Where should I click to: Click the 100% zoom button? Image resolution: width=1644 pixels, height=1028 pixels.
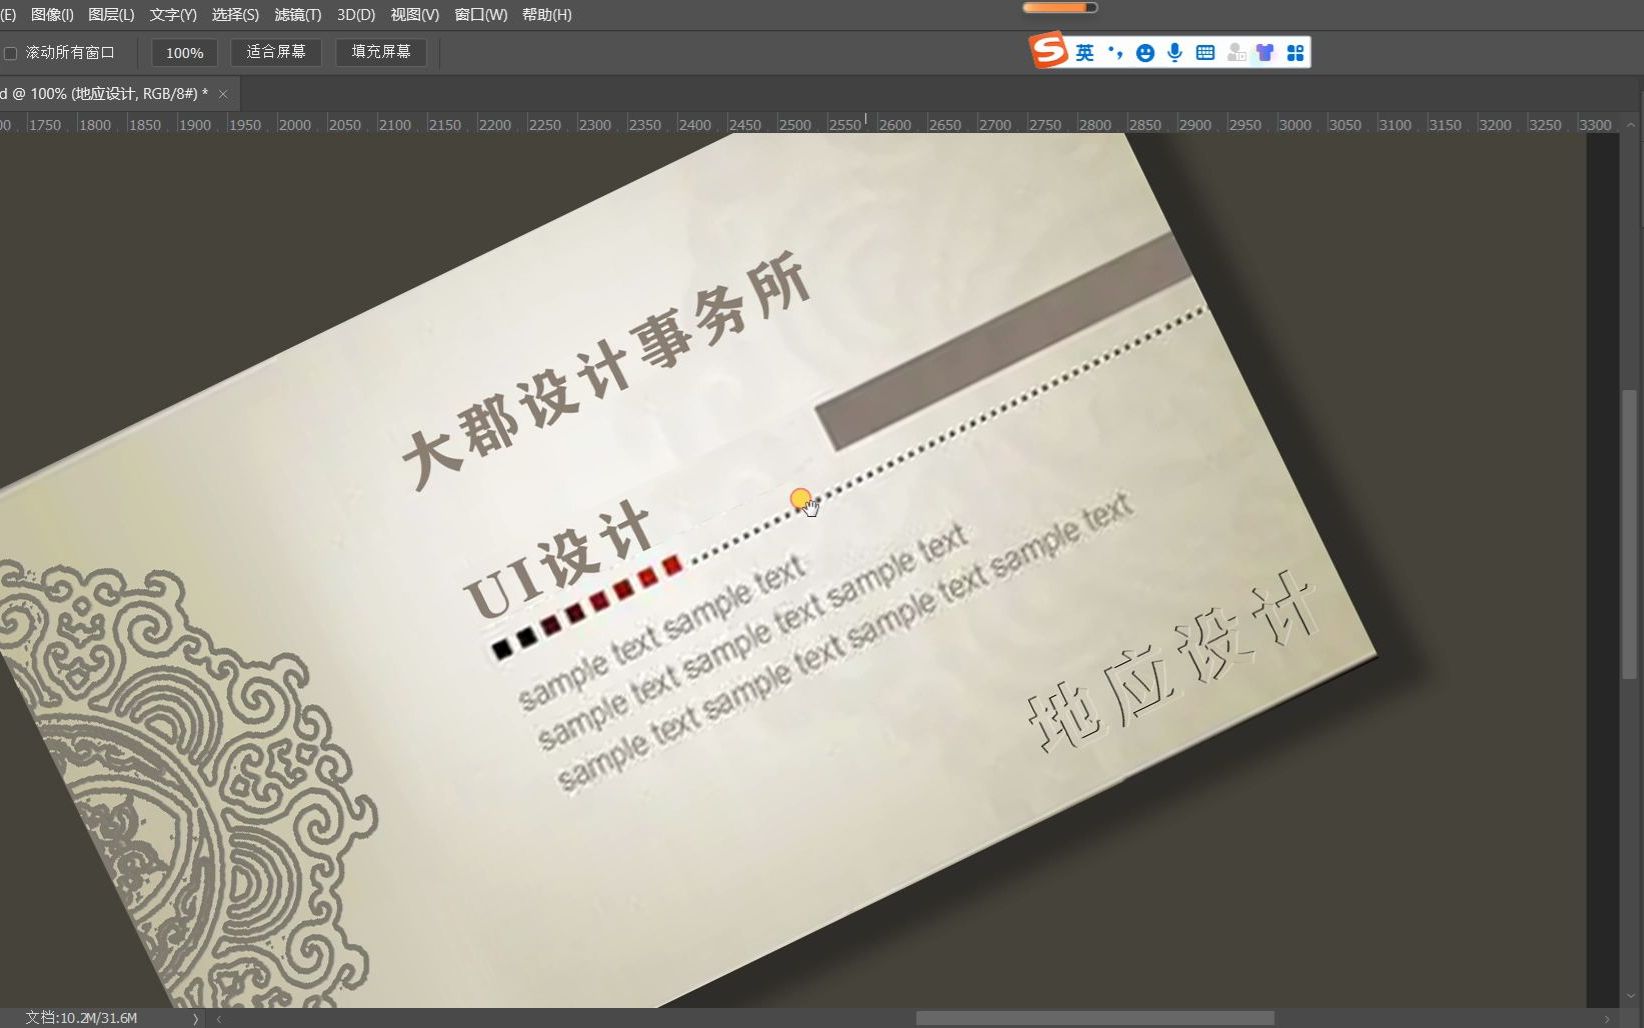pyautogui.click(x=184, y=53)
